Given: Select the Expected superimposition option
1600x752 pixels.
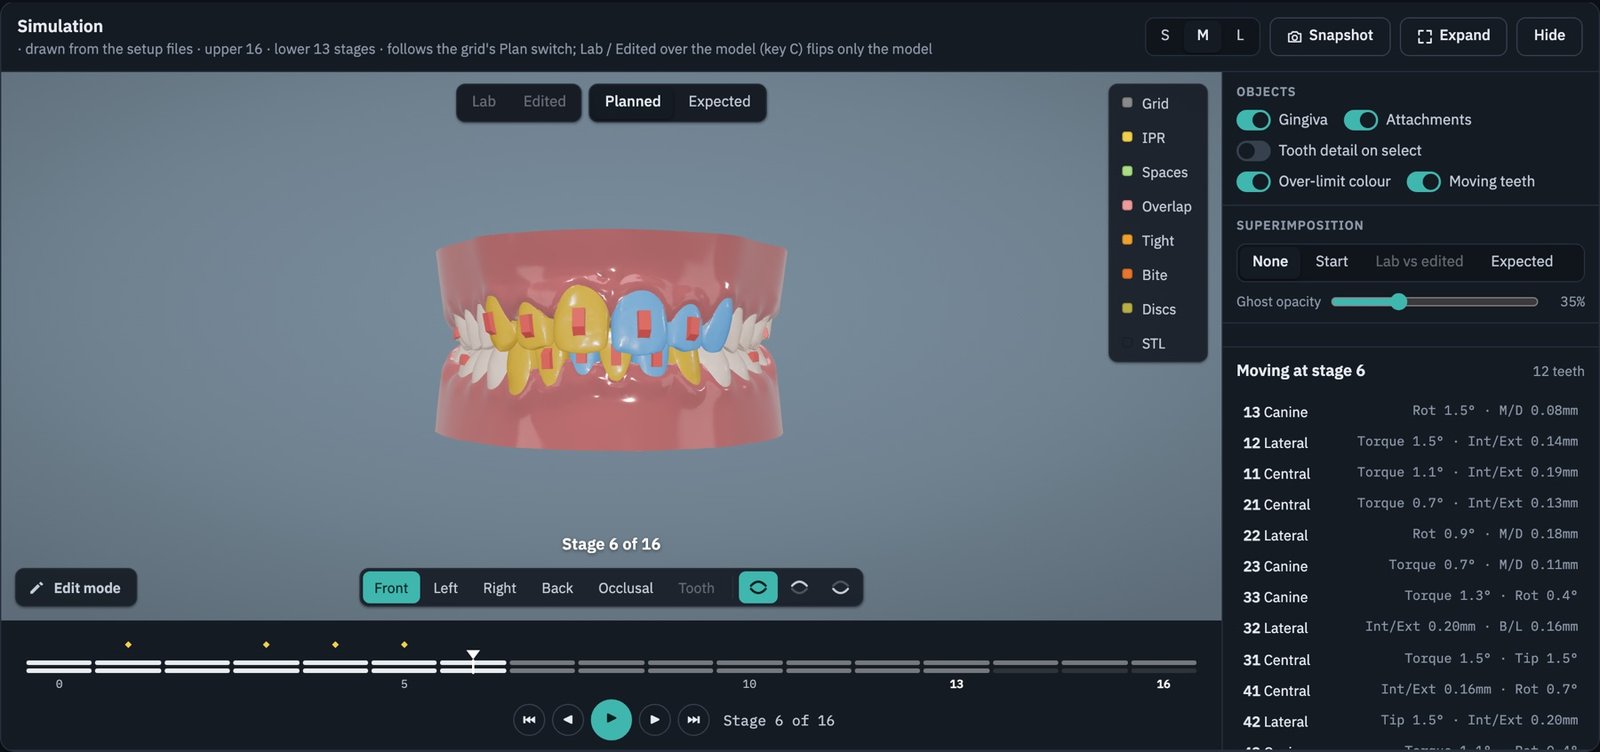Looking at the screenshot, I should pos(1521,262).
